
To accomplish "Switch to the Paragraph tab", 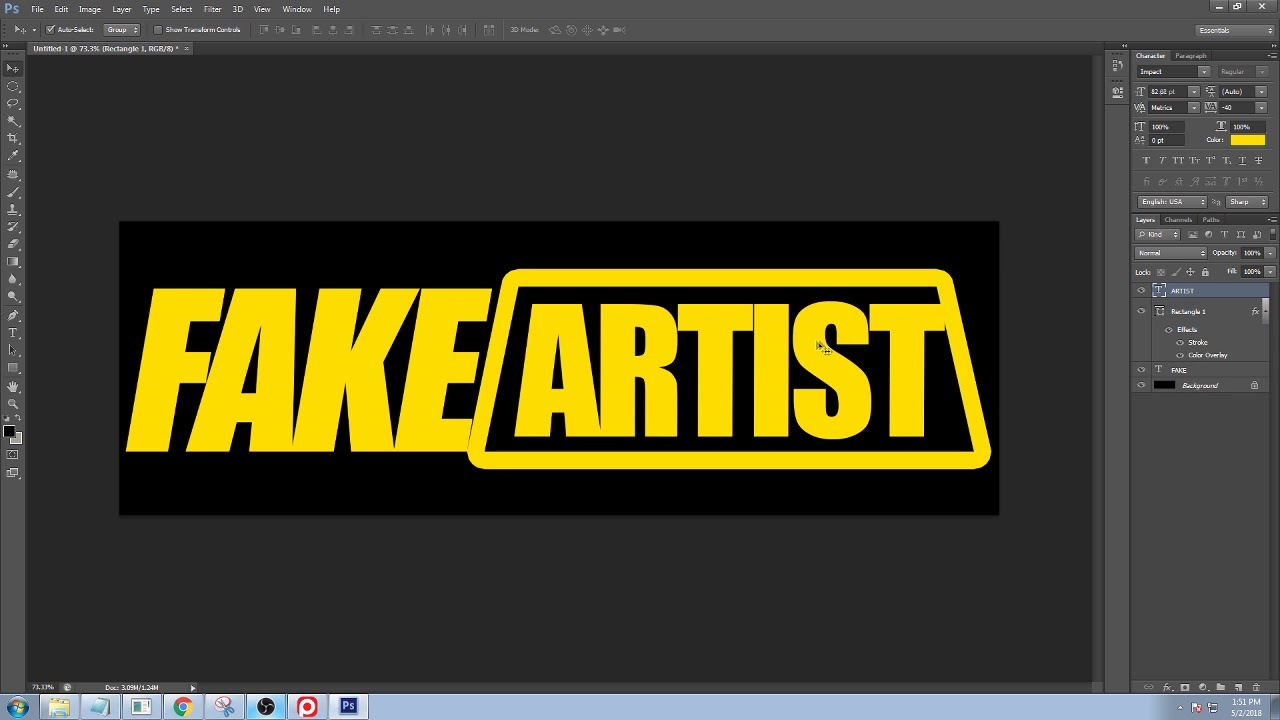I will click(x=1191, y=56).
